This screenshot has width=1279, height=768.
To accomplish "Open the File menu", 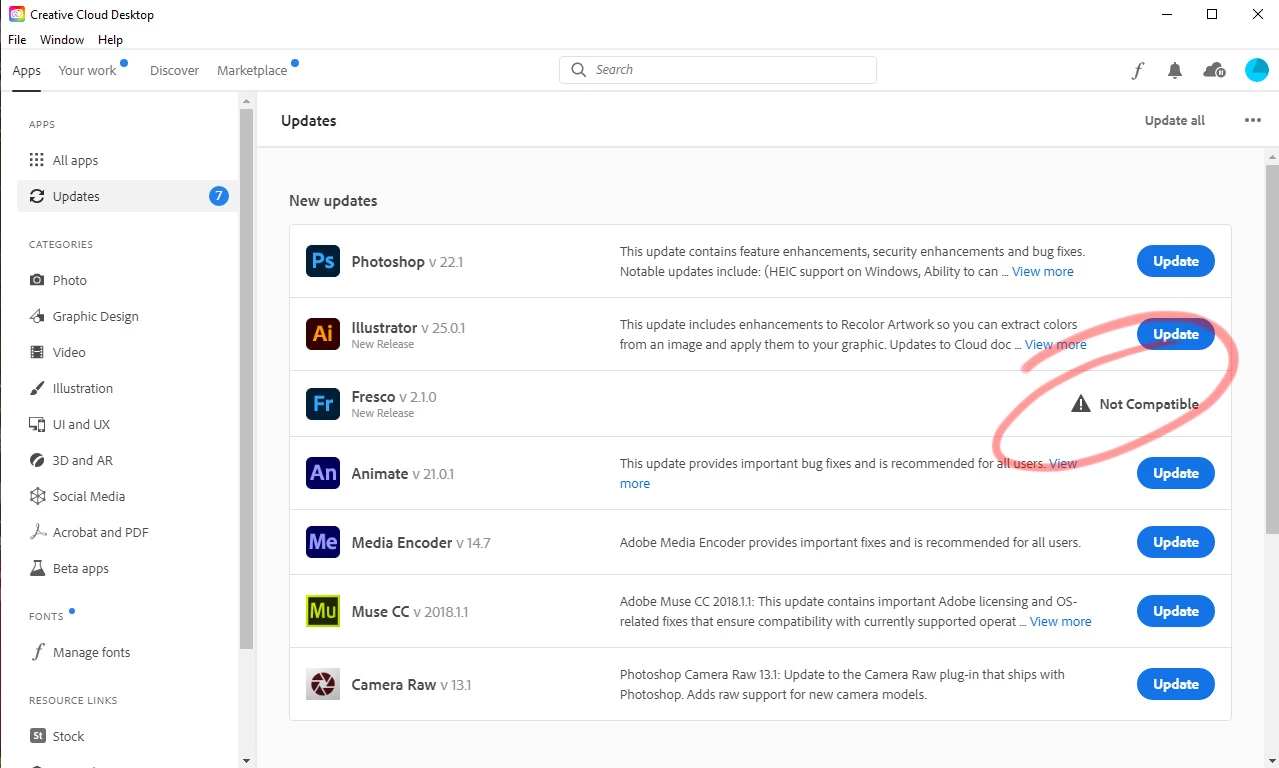I will point(17,40).
